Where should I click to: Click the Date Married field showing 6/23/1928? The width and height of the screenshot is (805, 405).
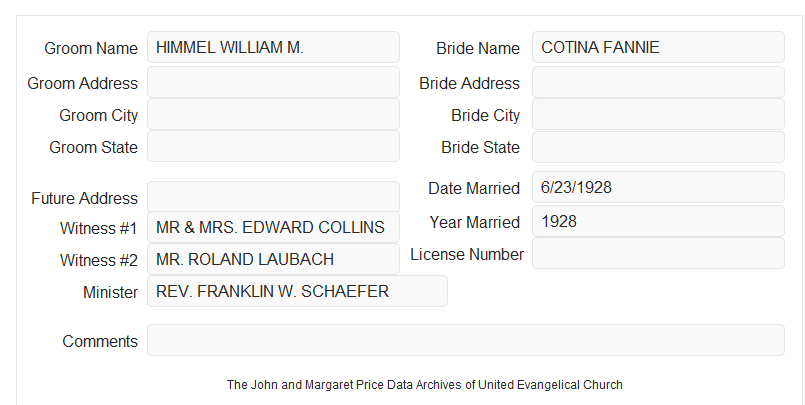click(658, 187)
